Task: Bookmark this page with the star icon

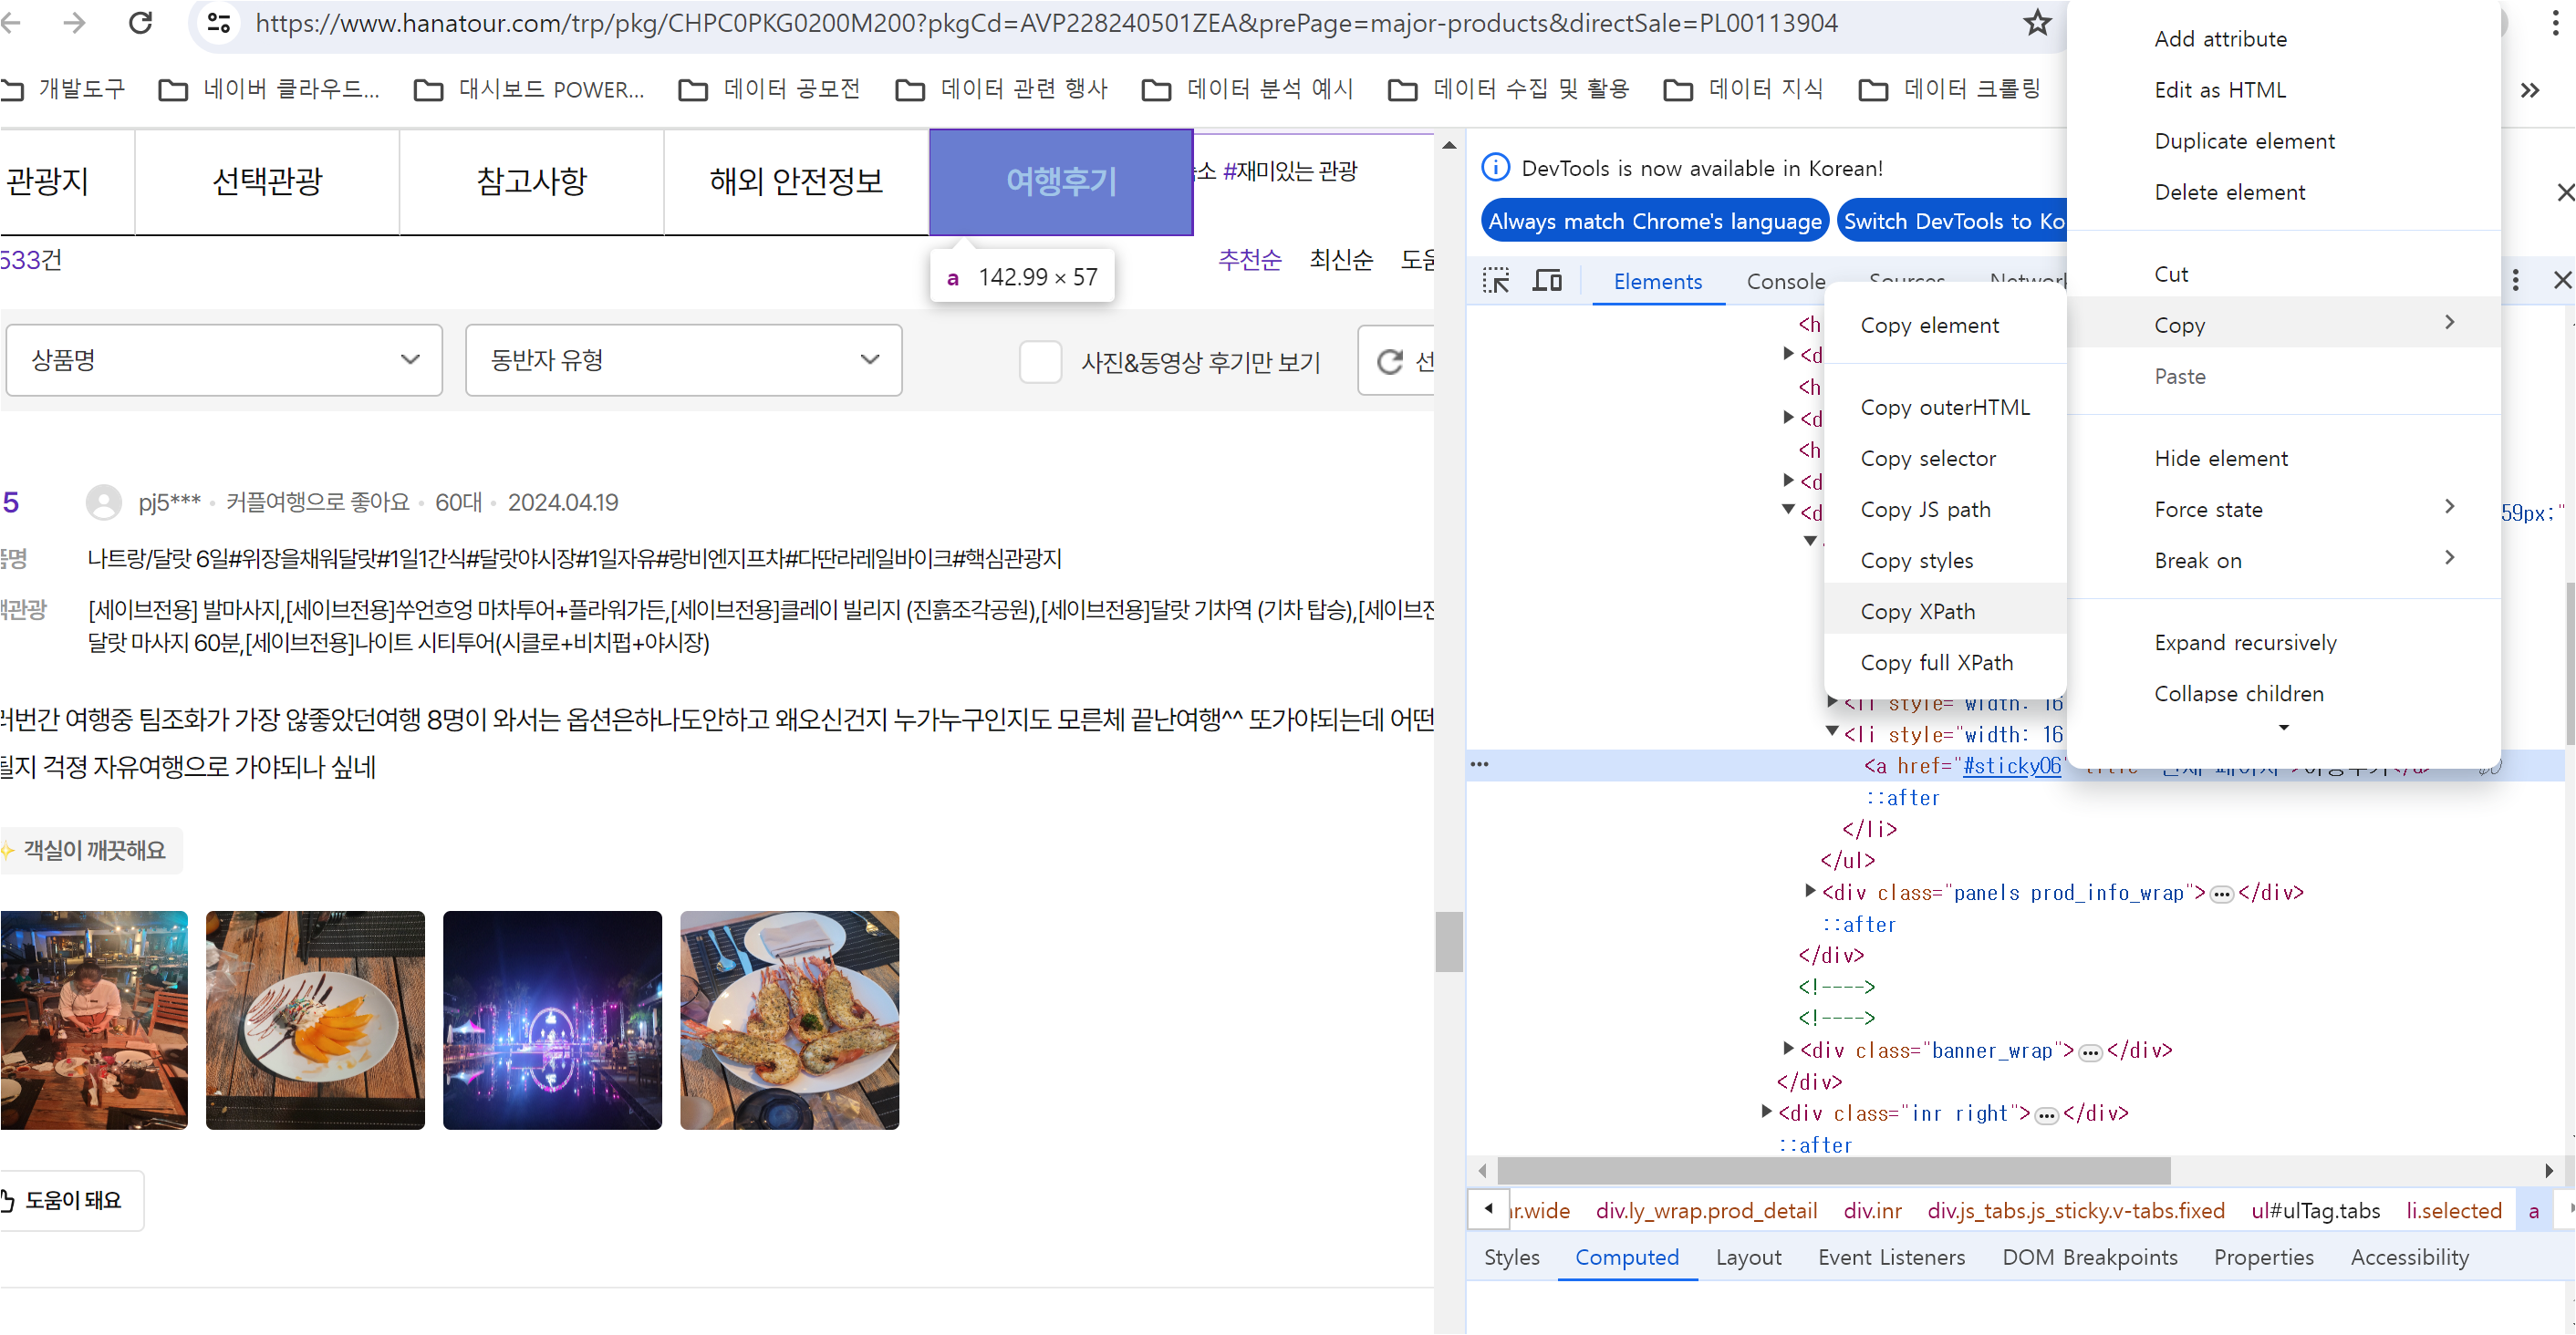Action: [x=2036, y=23]
